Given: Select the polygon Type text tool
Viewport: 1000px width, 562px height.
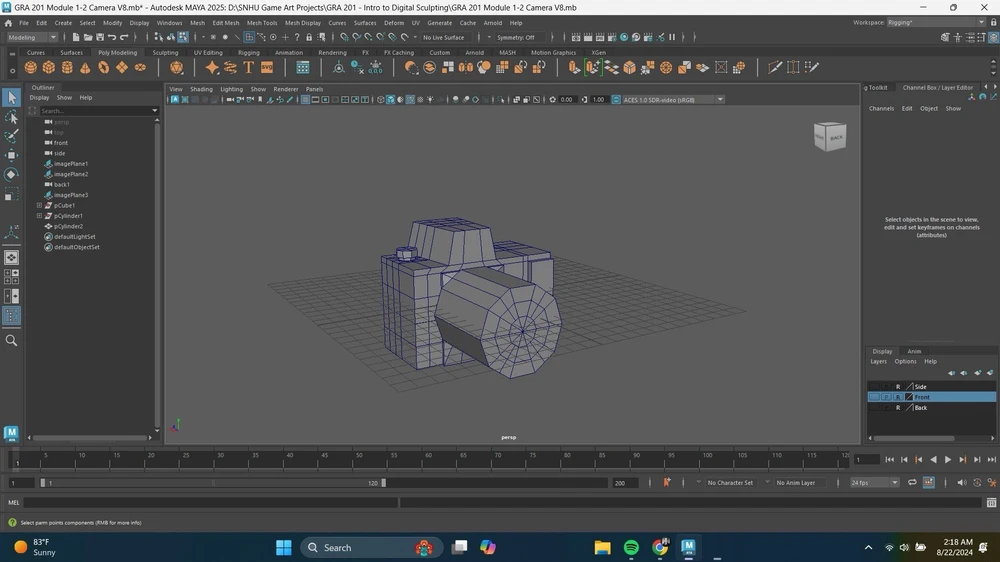Looking at the screenshot, I should pos(249,68).
